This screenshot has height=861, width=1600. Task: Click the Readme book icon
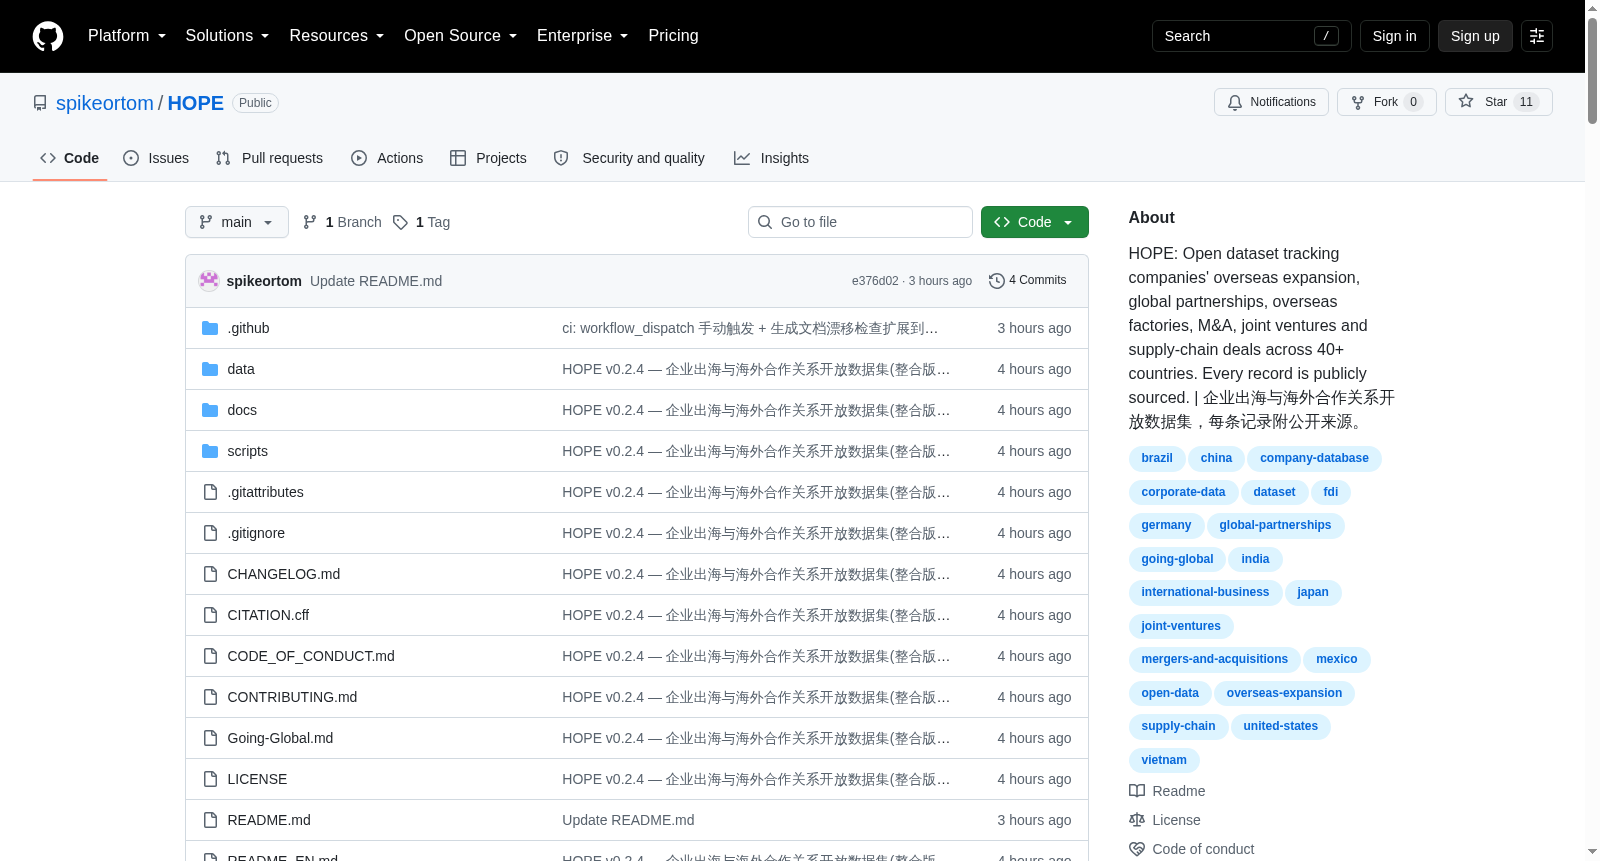(x=1137, y=791)
